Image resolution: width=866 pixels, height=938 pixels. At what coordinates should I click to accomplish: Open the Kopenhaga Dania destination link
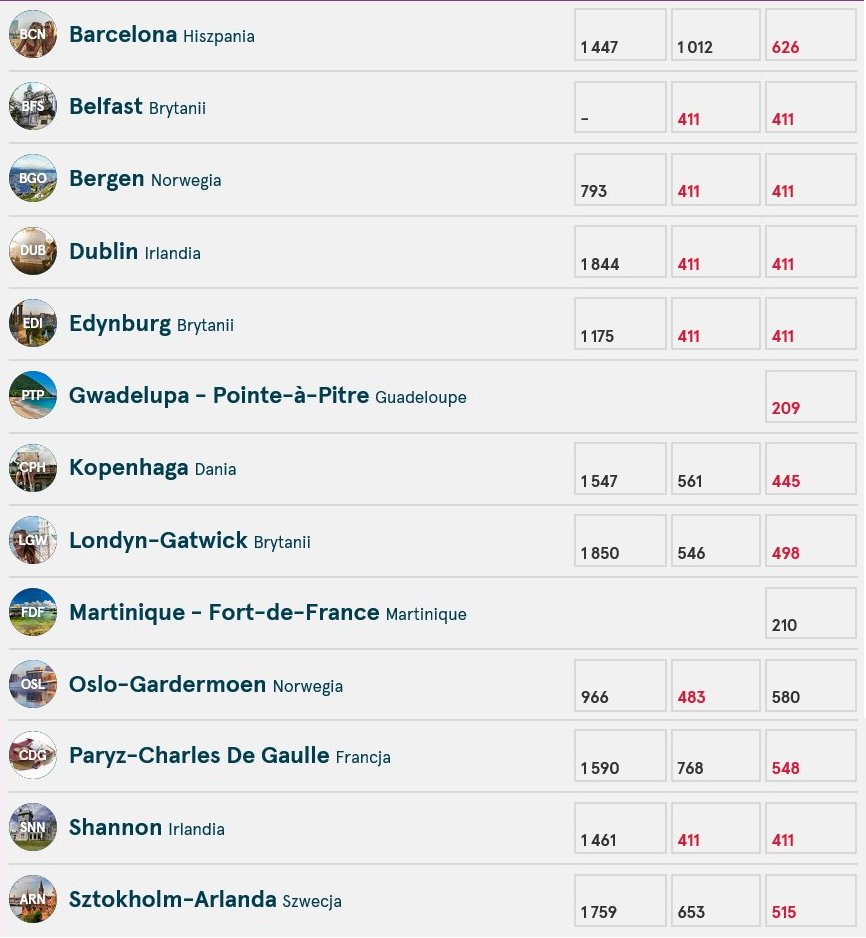[x=153, y=468]
